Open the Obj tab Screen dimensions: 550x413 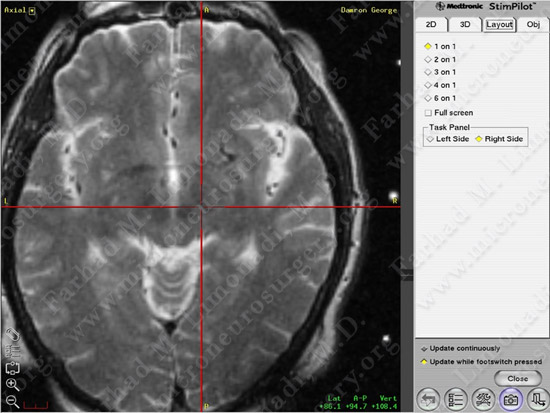pos(533,25)
